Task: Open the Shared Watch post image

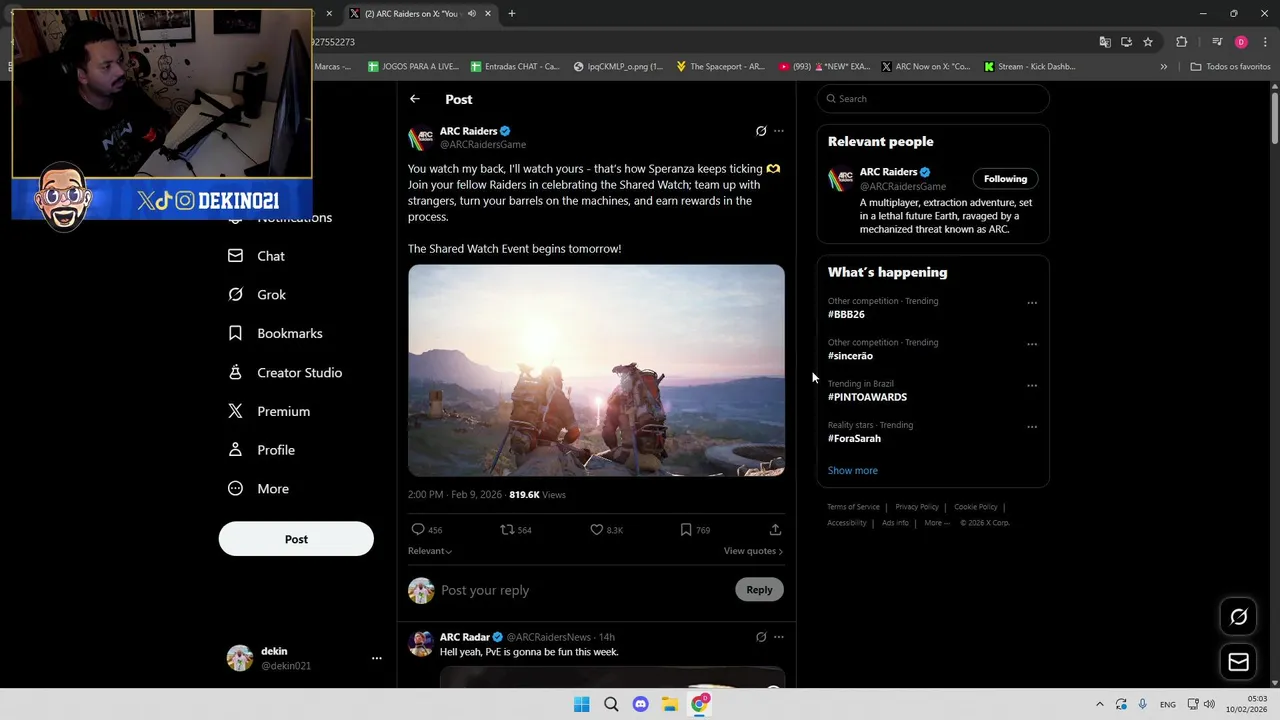Action: [596, 370]
